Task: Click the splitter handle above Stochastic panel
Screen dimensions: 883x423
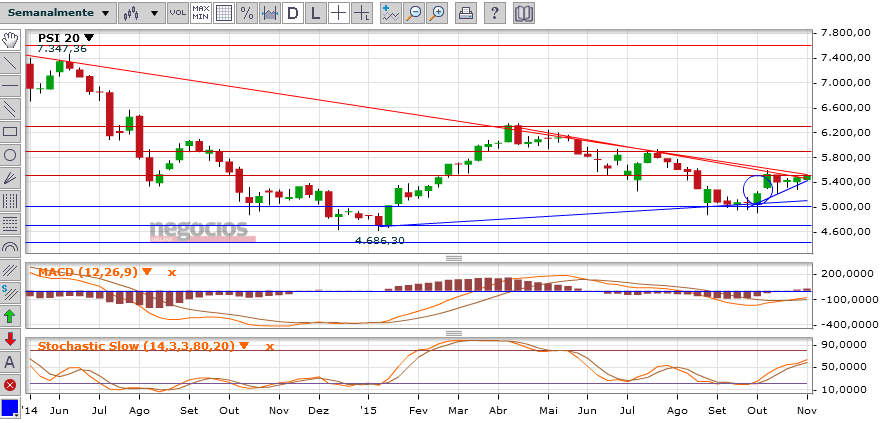Action: pos(454,333)
